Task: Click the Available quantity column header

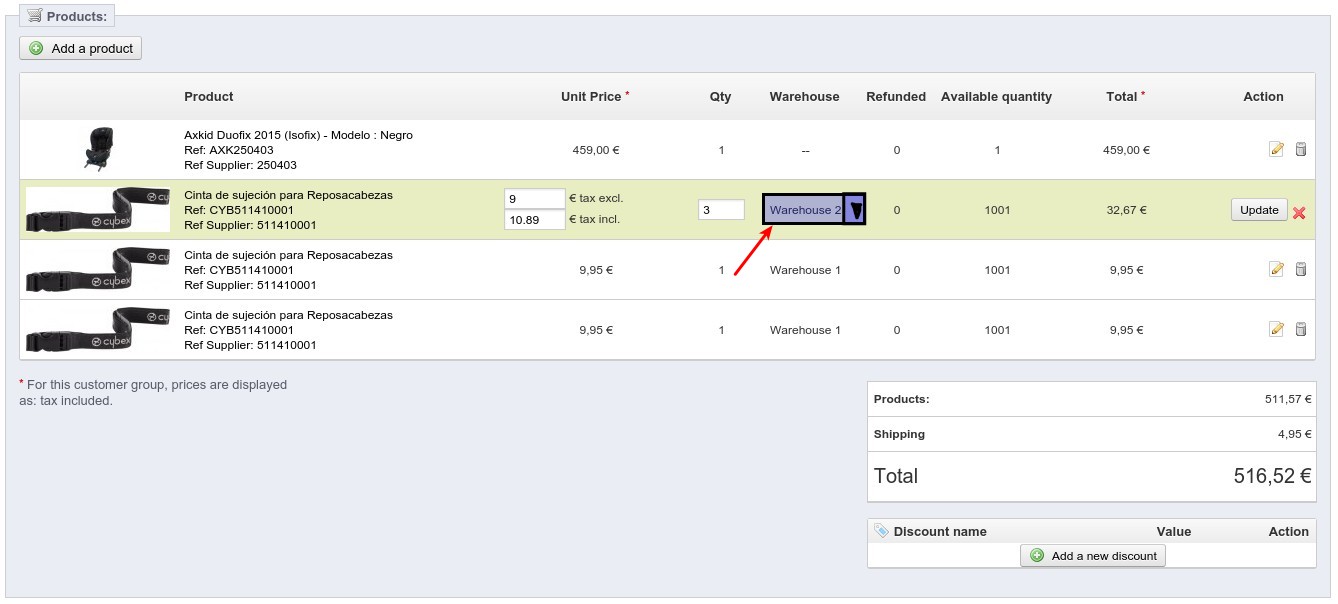Action: pos(996,96)
